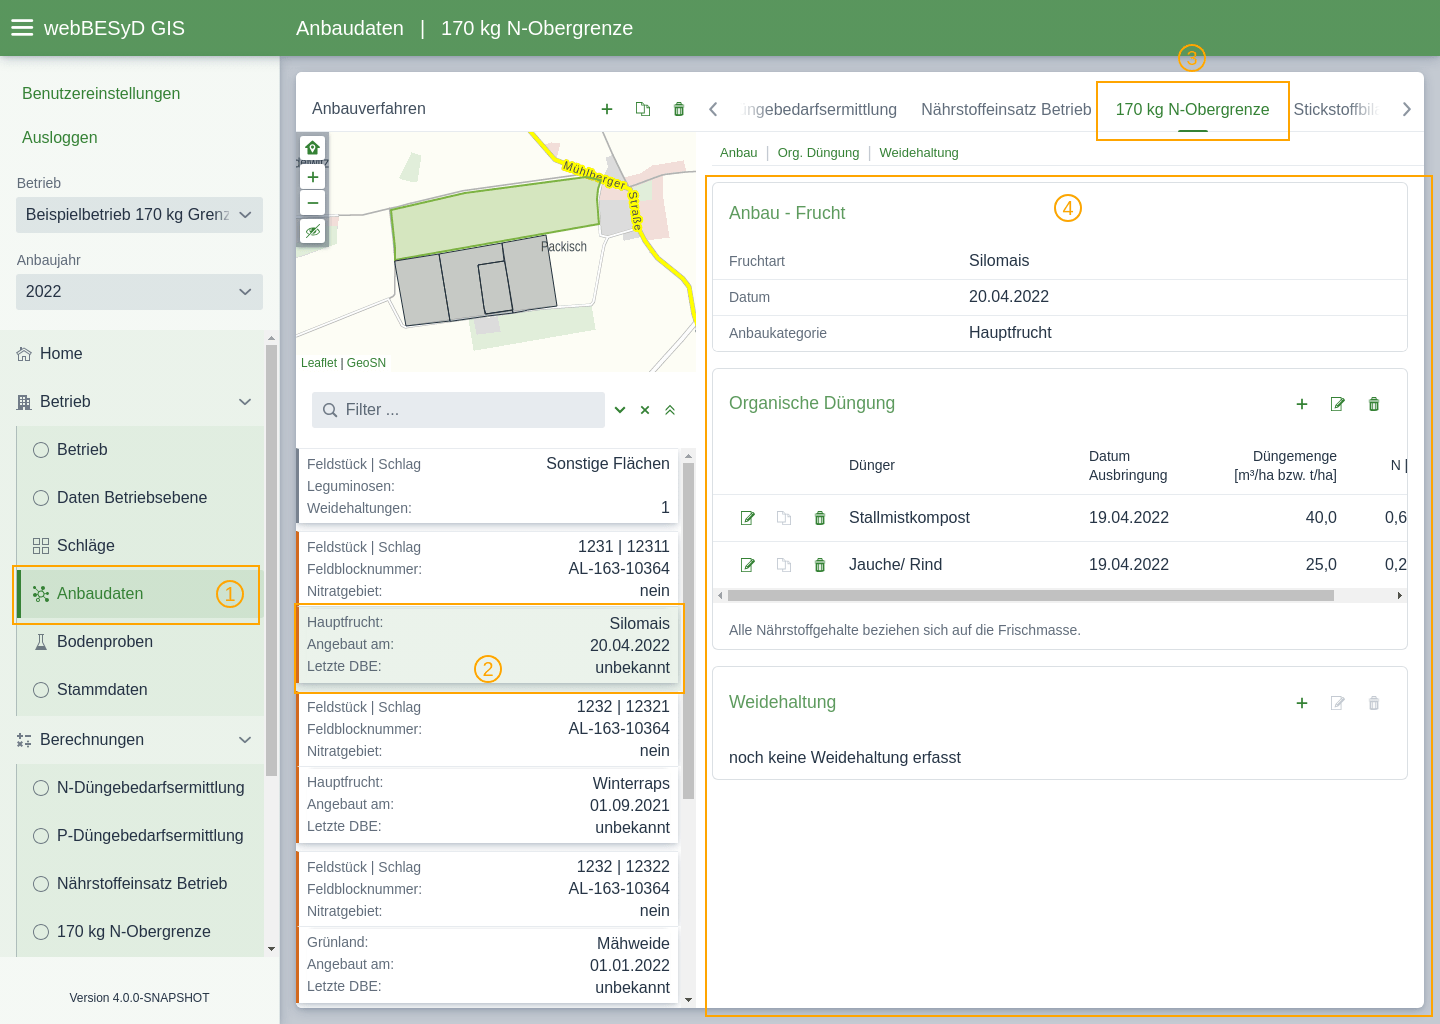Select P-Düngebedarfsermittlung in sidebar
The image size is (1440, 1024).
point(141,836)
